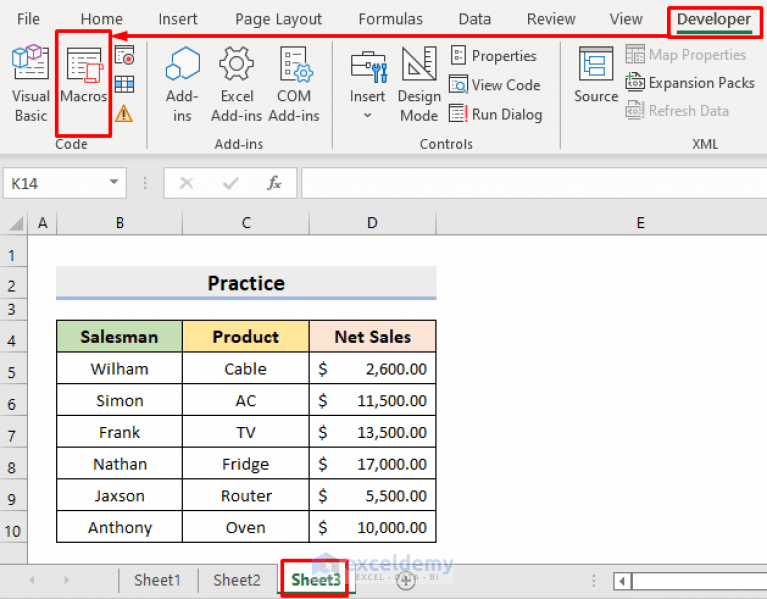Open Expansion Packs
767x599 pixels.
[690, 83]
